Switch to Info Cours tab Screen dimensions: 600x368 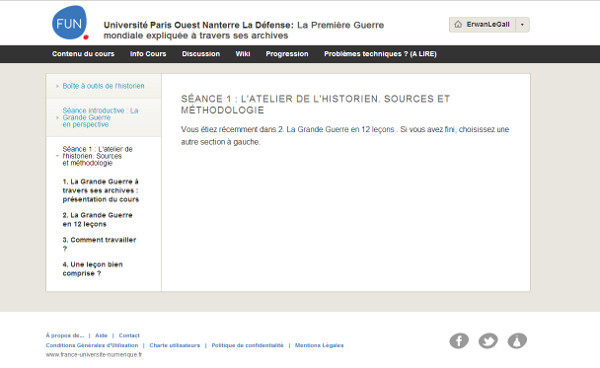pos(148,54)
